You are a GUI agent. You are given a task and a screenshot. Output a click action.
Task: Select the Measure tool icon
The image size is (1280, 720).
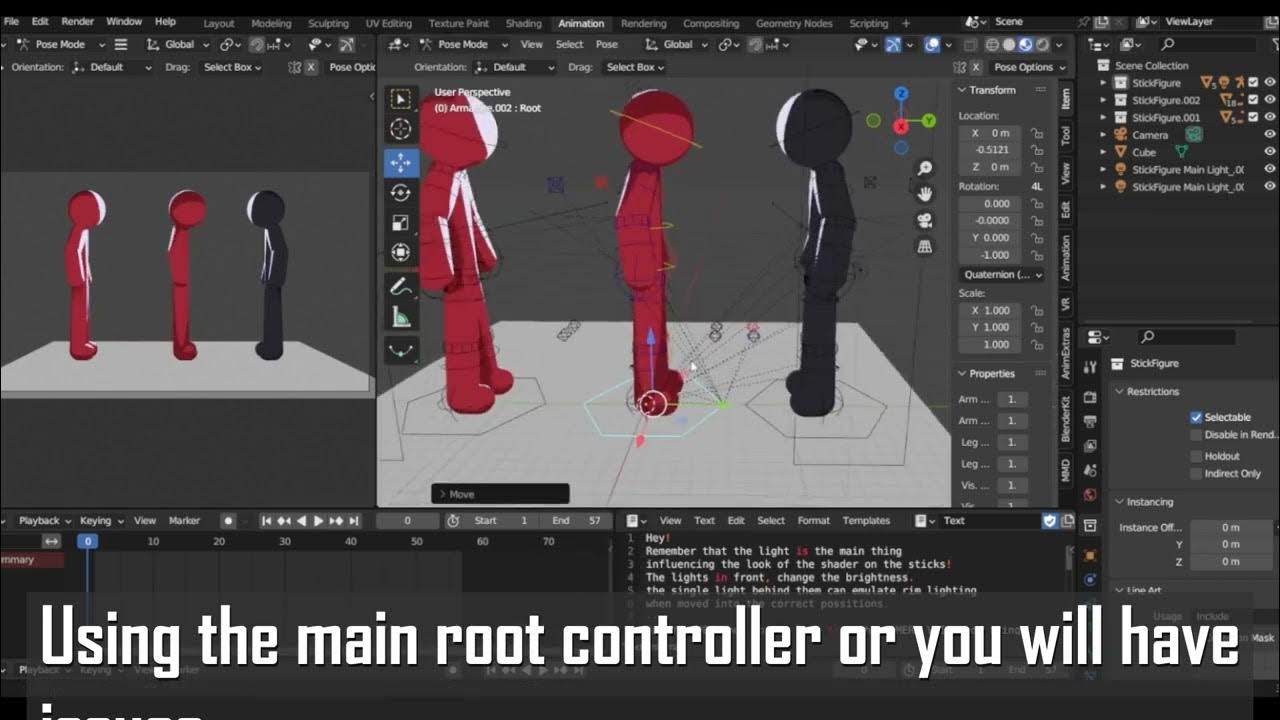point(401,318)
